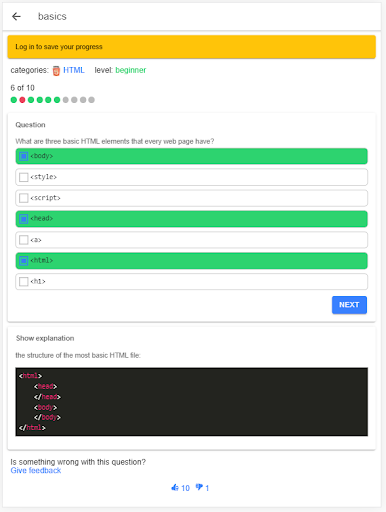386x512 pixels.
Task: Click the thumbs down icon
Action: tap(199, 487)
